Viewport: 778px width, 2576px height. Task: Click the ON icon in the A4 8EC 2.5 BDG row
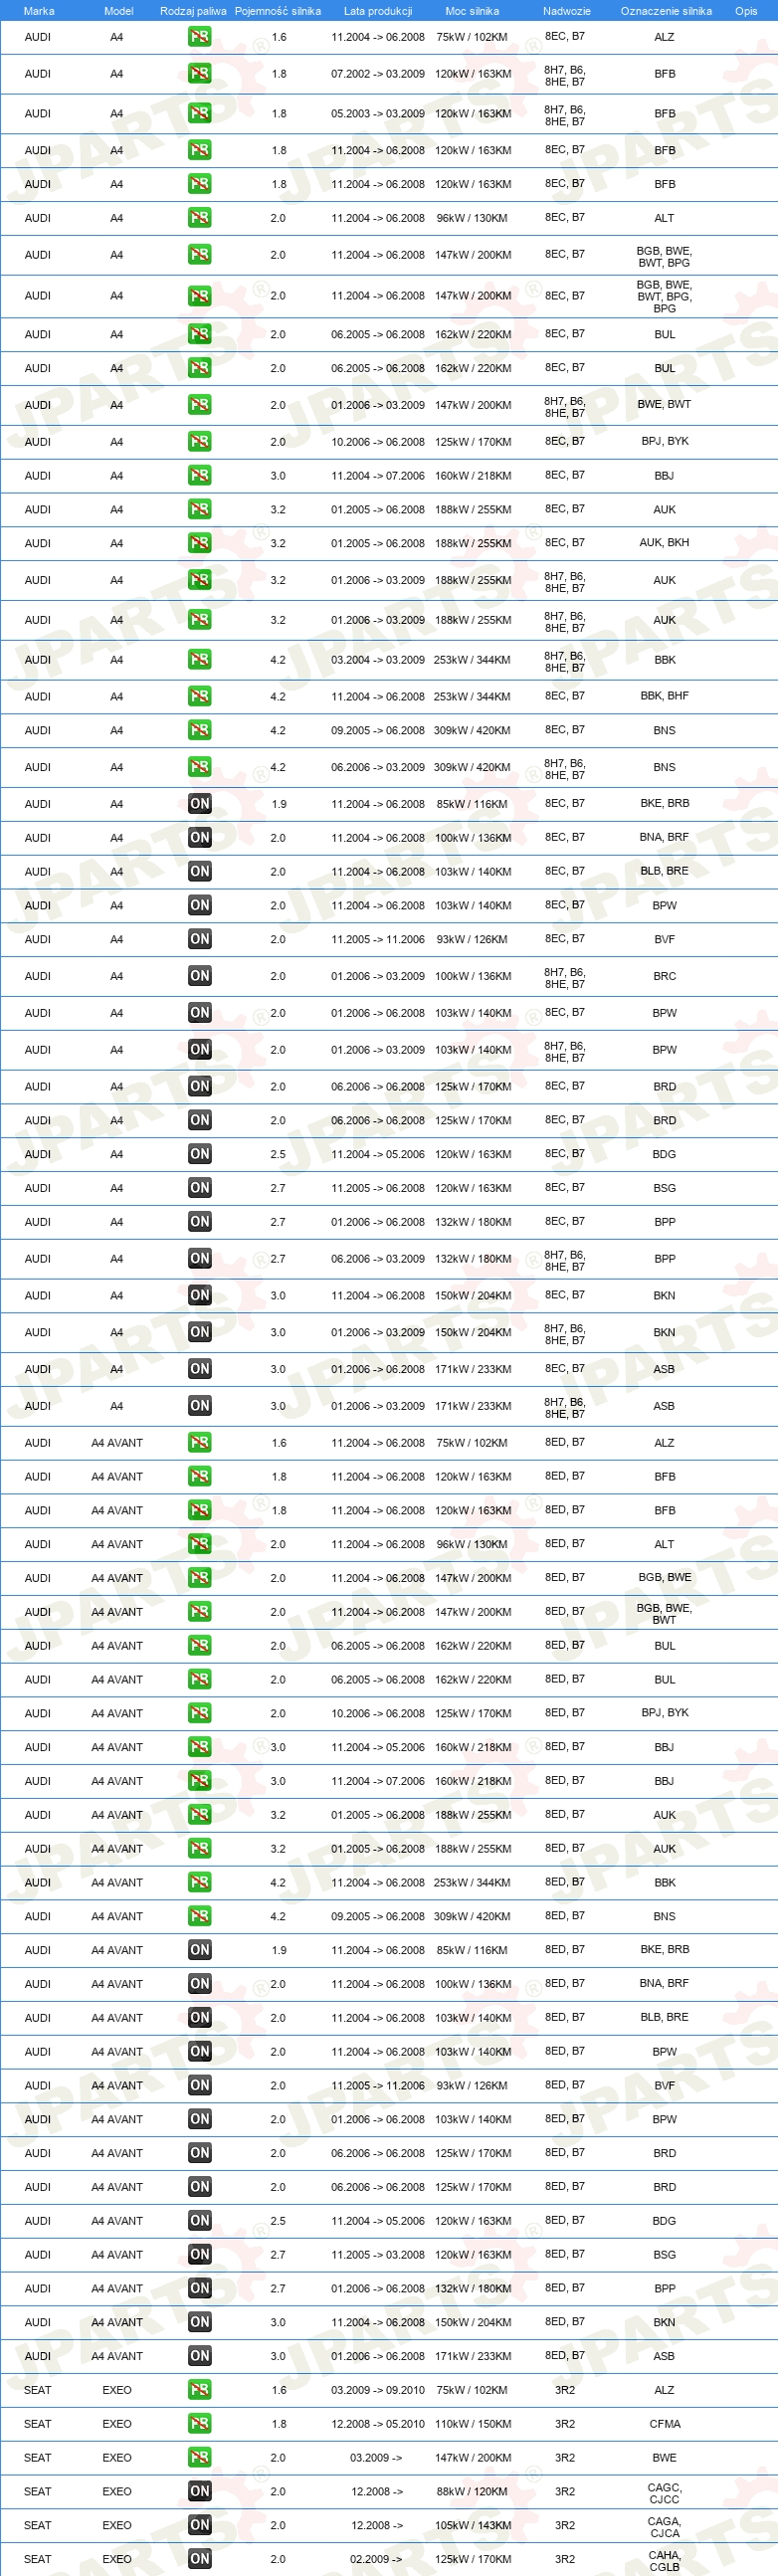(199, 1154)
